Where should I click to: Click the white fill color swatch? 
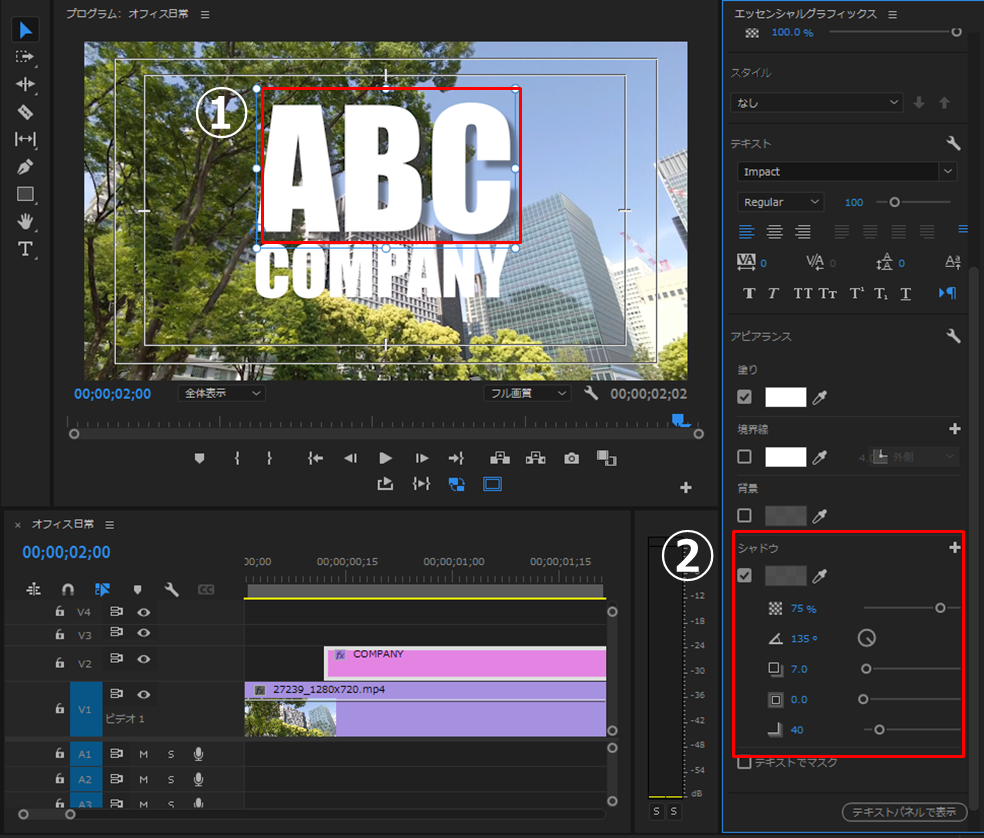785,397
